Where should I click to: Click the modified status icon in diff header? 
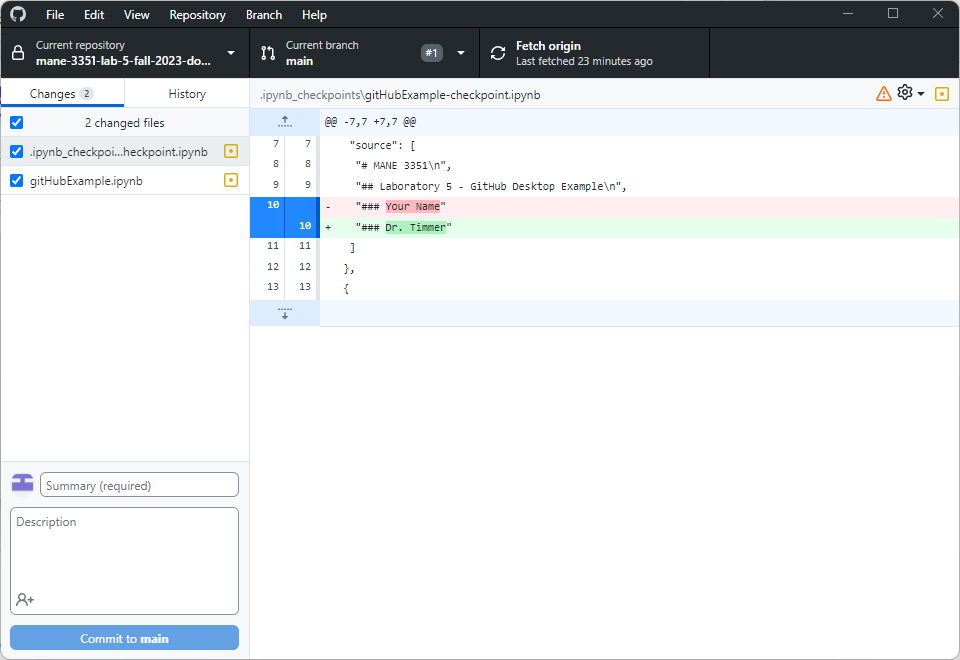[941, 94]
